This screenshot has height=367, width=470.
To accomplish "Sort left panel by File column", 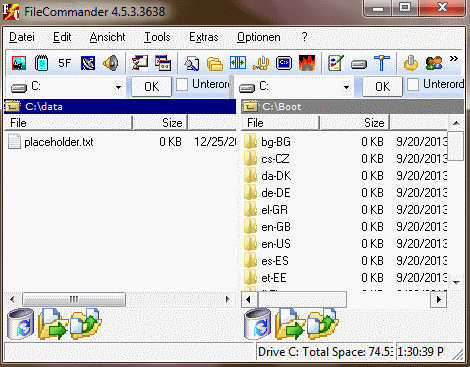I will click(68, 123).
